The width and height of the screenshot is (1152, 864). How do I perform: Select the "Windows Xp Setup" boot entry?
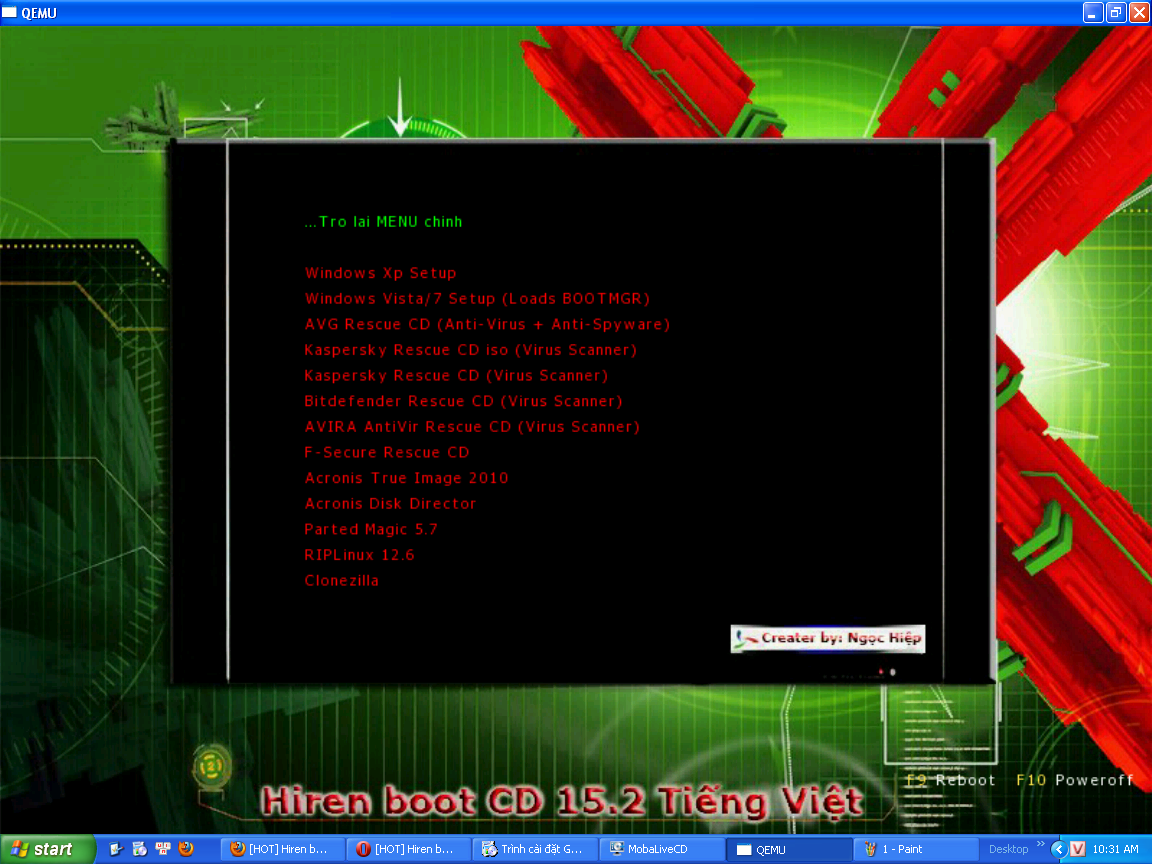click(380, 272)
